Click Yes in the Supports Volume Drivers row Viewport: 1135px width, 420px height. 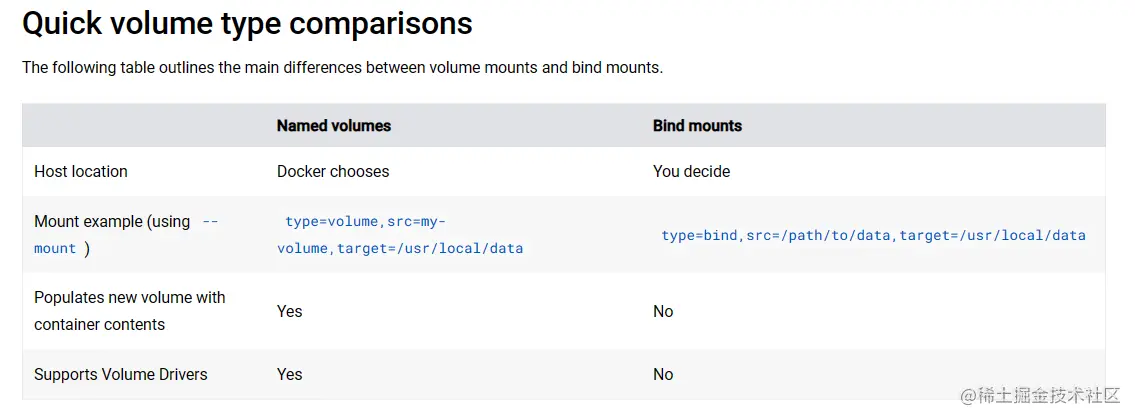pyautogui.click(x=290, y=374)
